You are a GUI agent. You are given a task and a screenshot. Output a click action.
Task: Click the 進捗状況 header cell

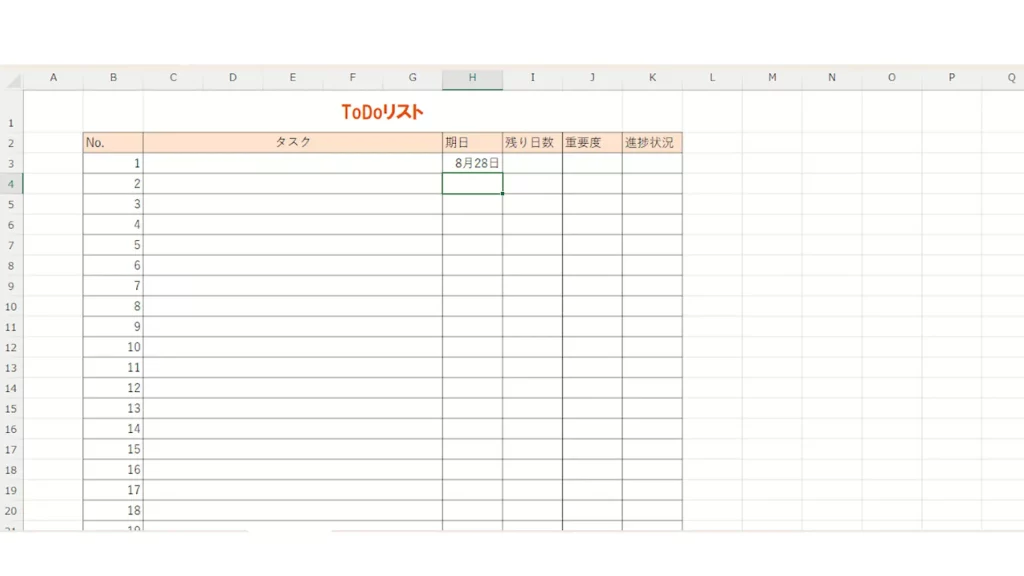pos(652,143)
